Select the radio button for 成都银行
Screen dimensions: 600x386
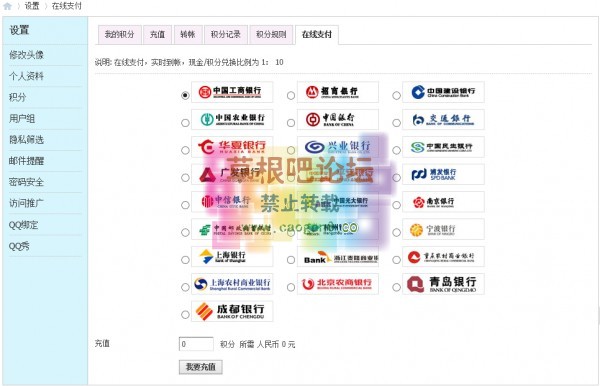coord(185,314)
